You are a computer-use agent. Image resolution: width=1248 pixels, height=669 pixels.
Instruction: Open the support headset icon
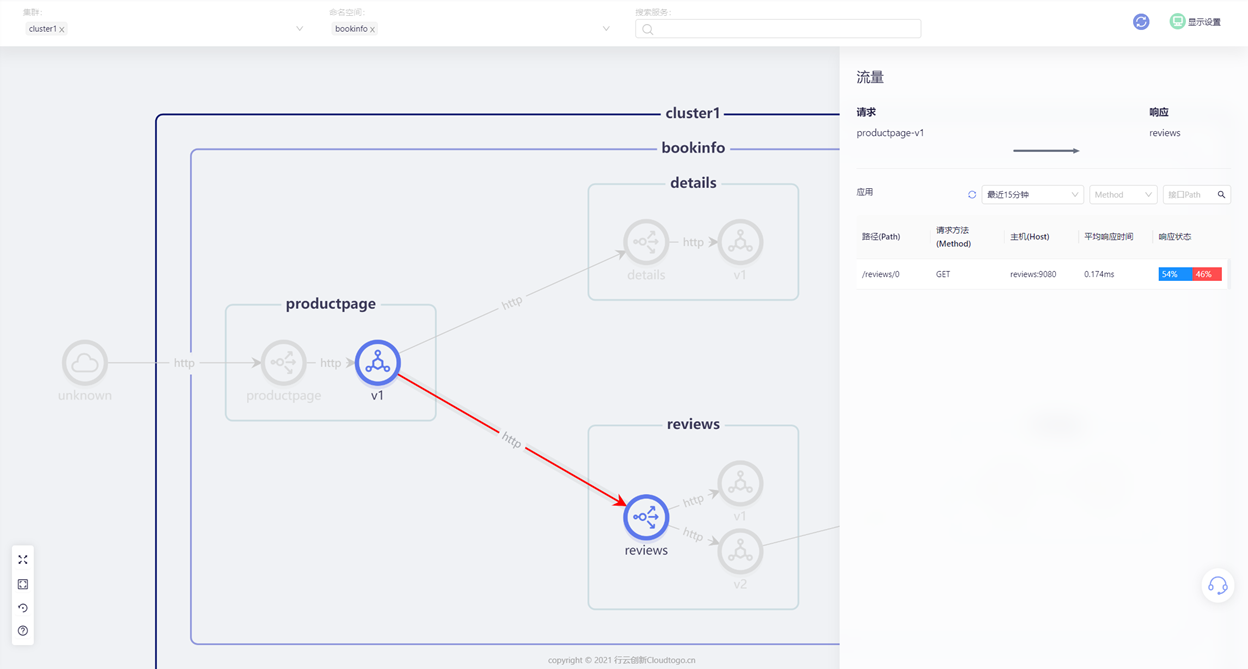[1217, 585]
